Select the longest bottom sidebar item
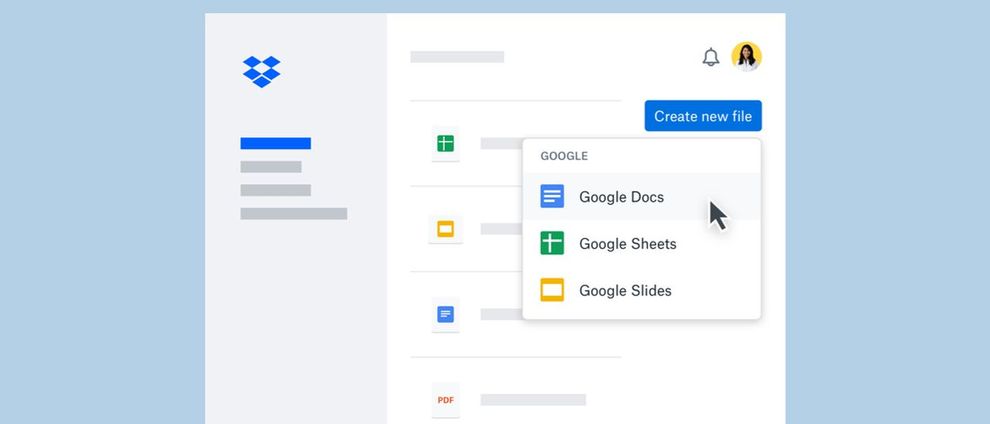The height and width of the screenshot is (424, 990). tap(294, 214)
